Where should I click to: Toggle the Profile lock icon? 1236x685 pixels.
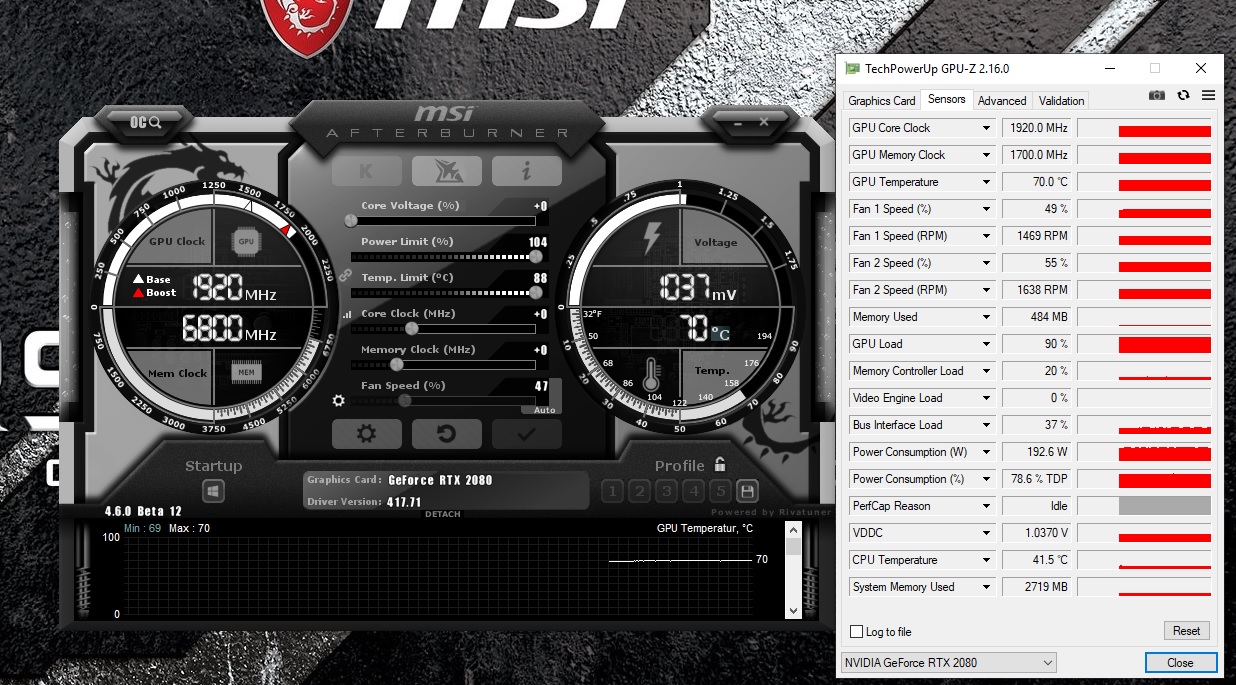[720, 465]
